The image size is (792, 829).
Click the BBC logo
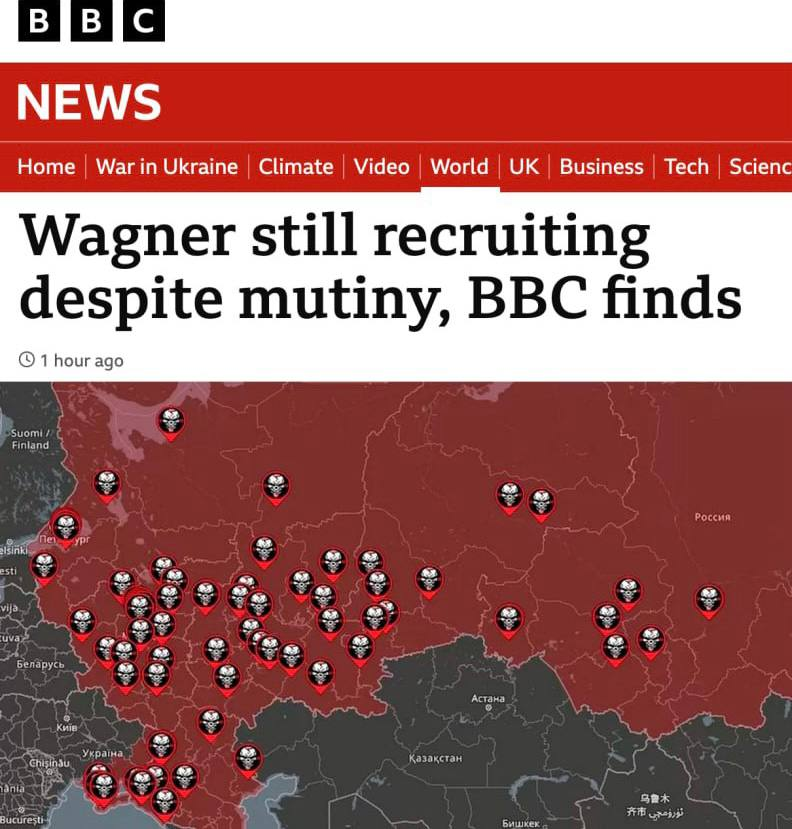point(91,20)
